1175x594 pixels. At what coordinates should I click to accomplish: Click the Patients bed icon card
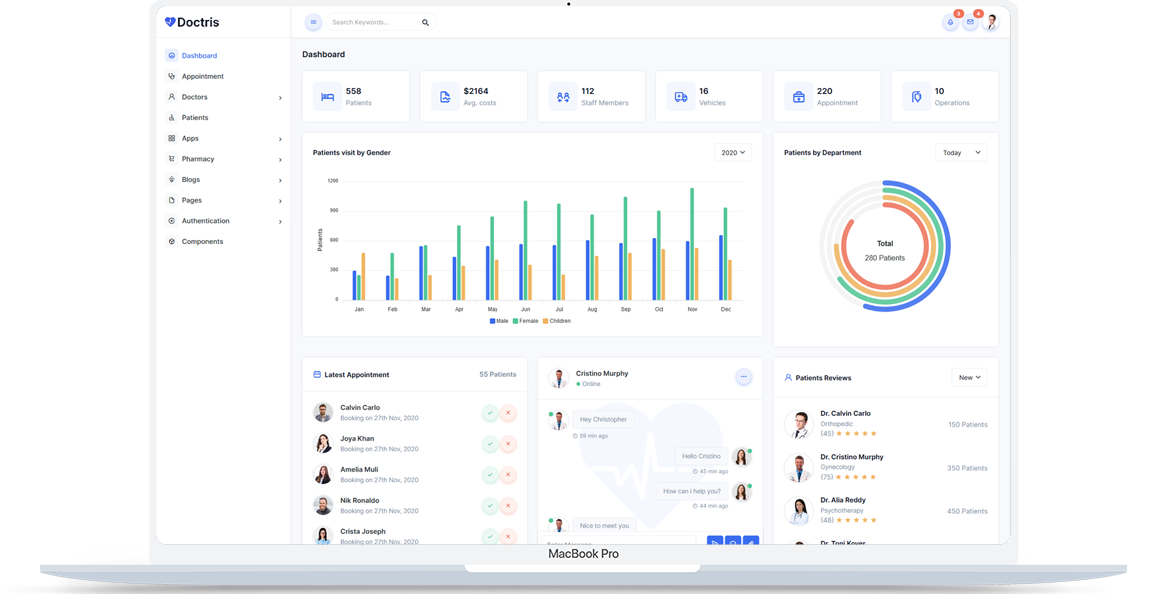[327, 97]
